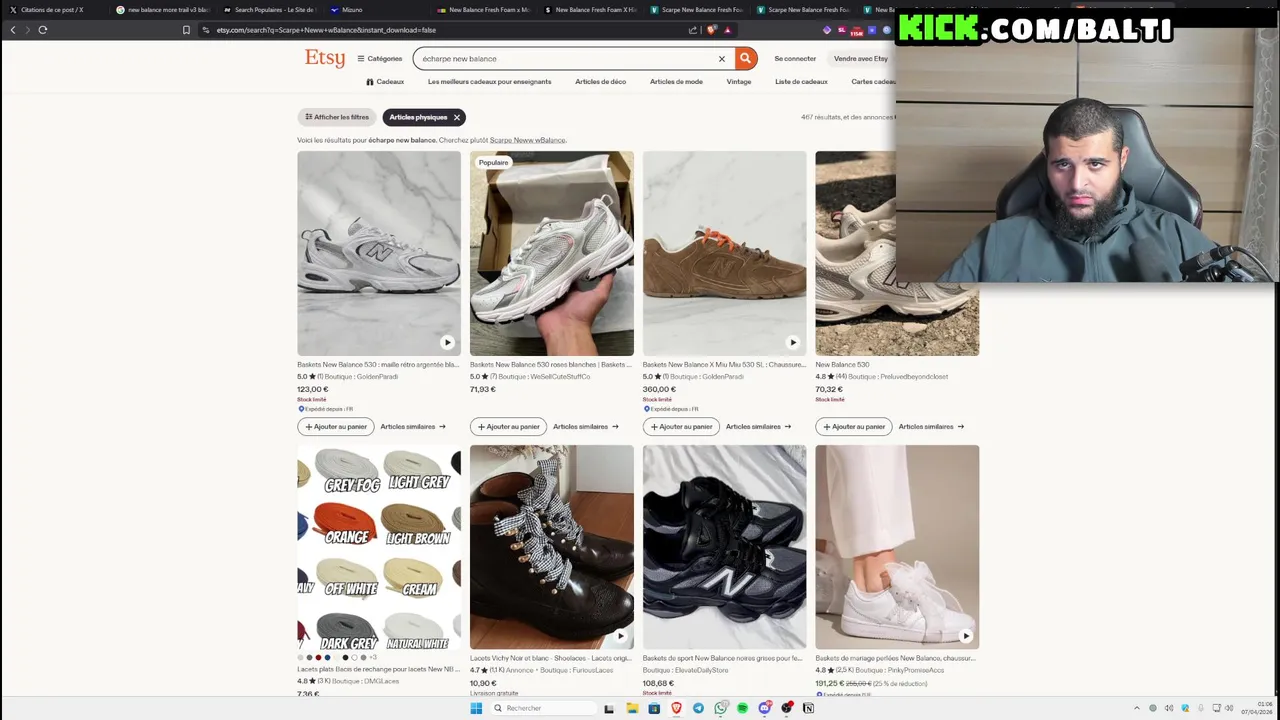Click the orange Etsy search magnifier button
The image size is (1280, 720).
[x=745, y=58]
